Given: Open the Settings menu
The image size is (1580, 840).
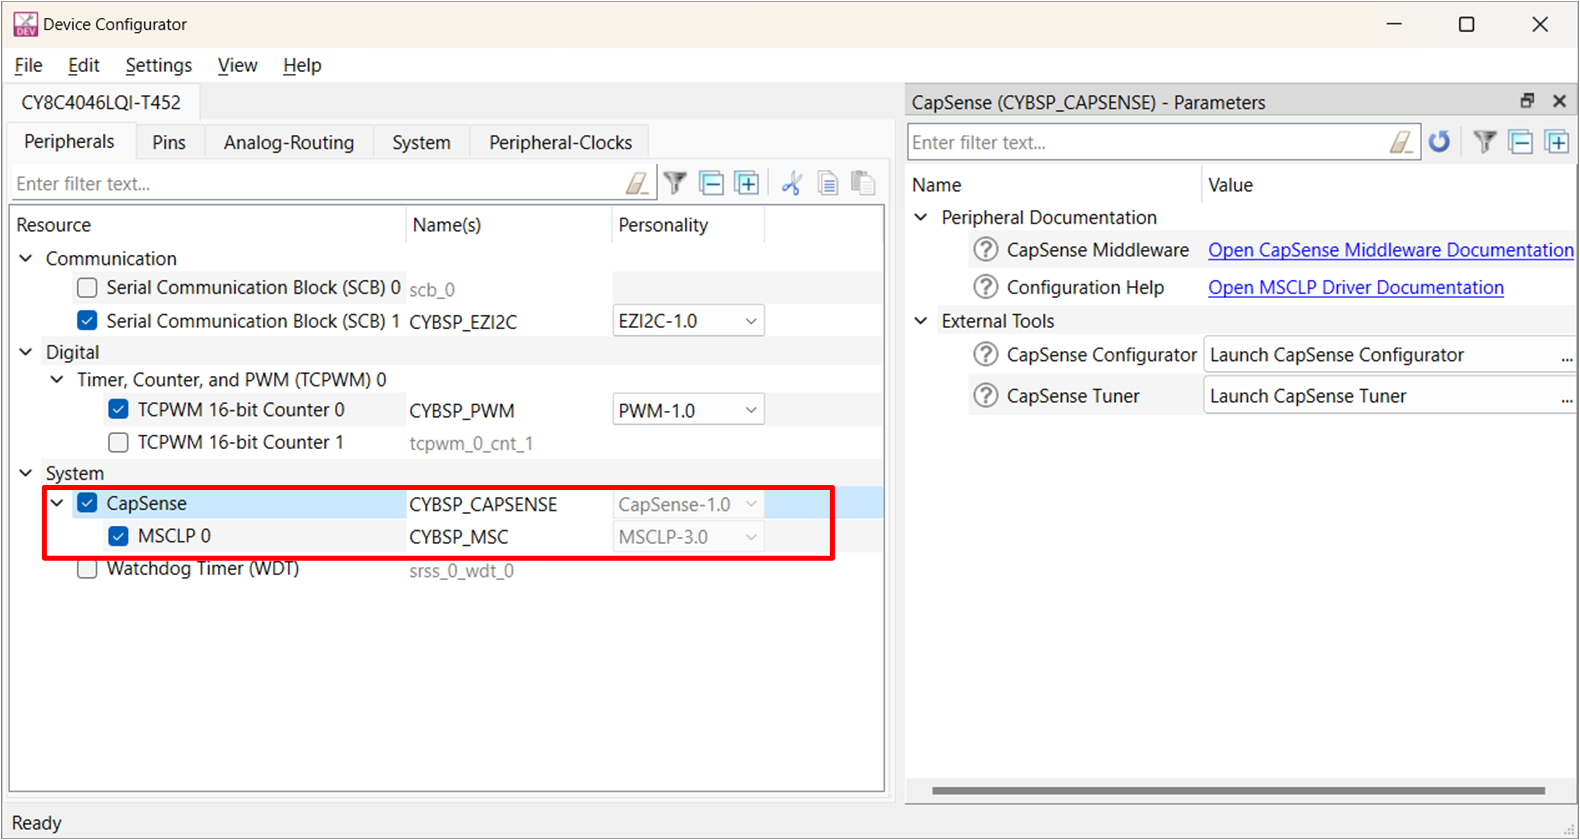Looking at the screenshot, I should 158,65.
